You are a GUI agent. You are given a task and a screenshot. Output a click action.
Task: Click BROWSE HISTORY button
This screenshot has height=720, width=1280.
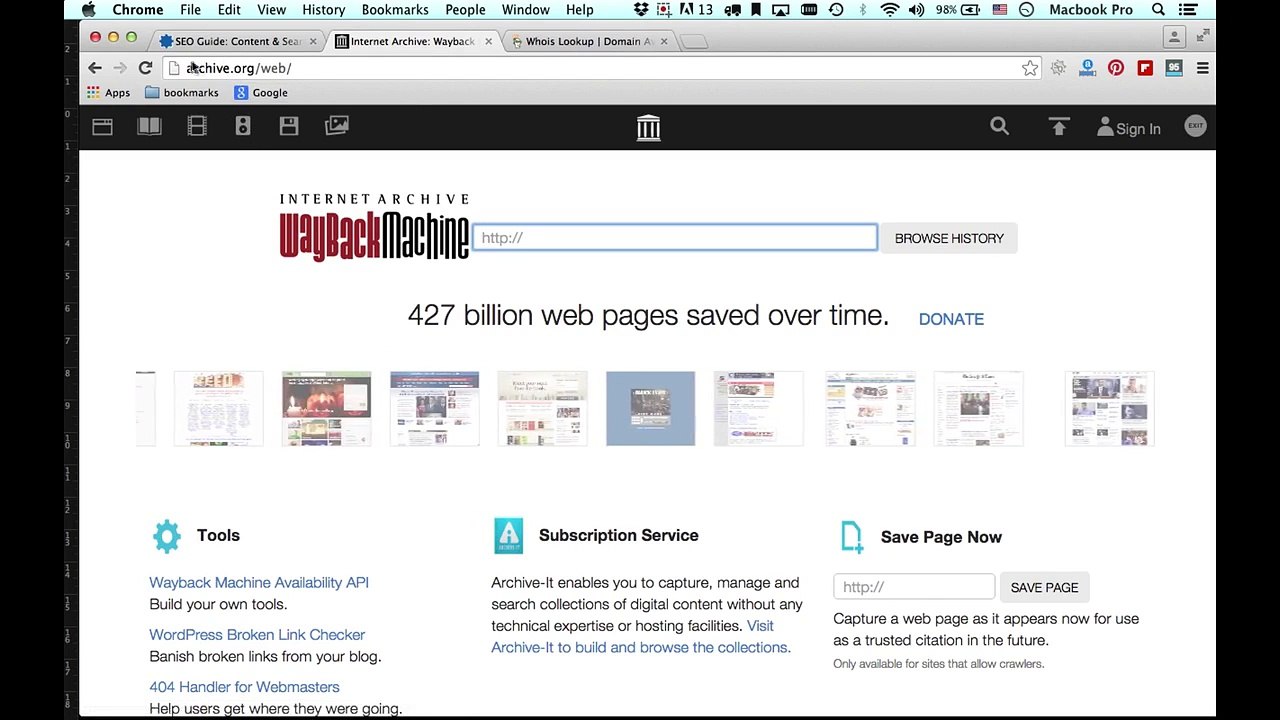coord(949,238)
